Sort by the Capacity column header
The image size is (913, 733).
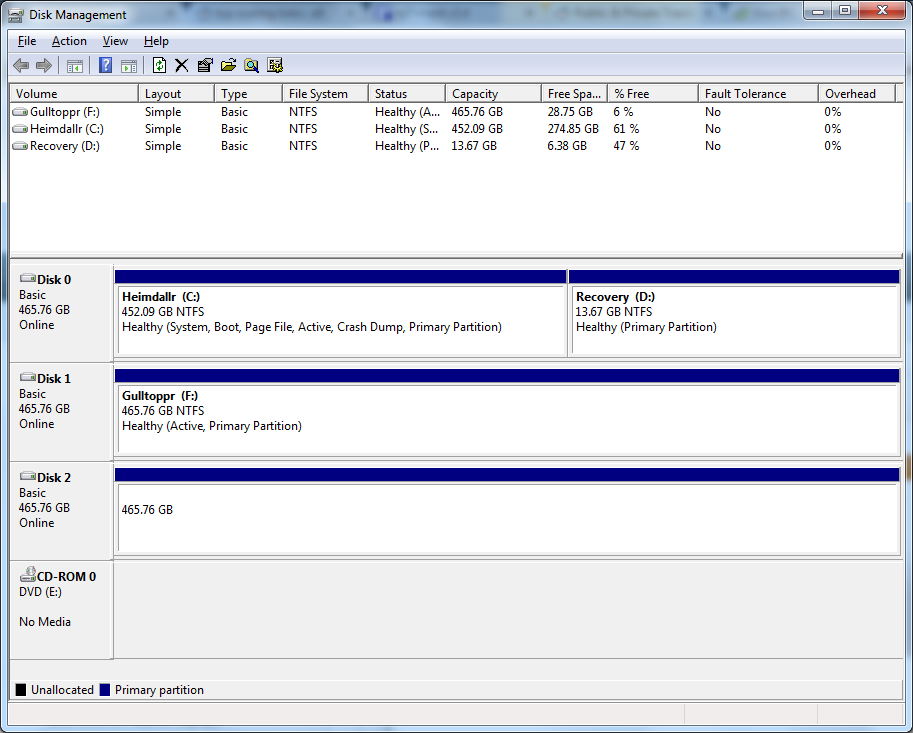point(494,94)
